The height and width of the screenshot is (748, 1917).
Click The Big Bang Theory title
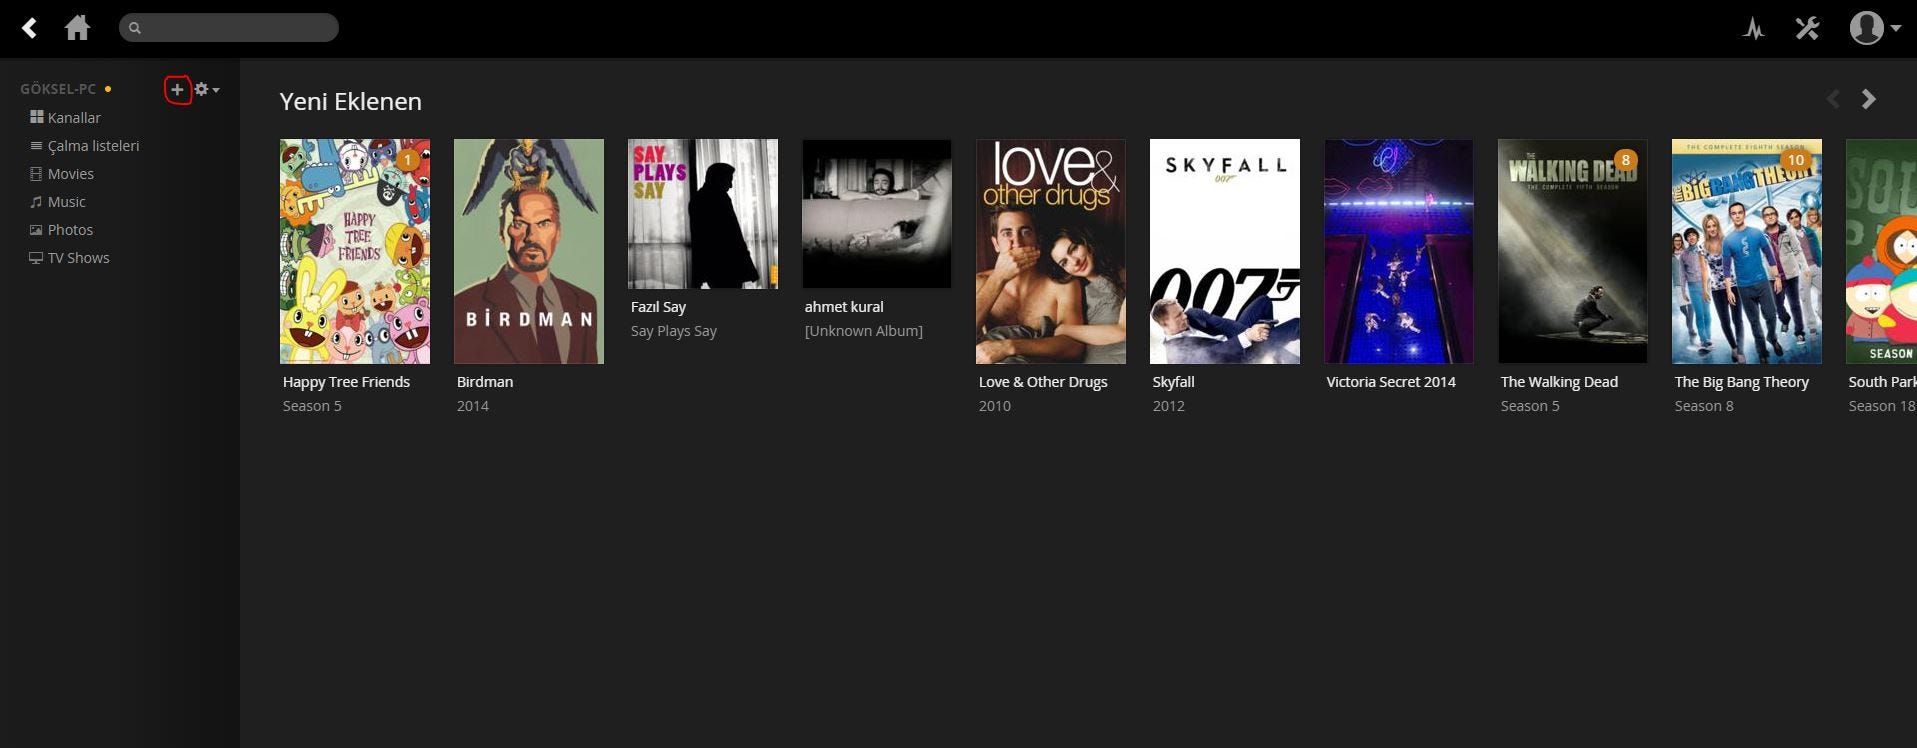(x=1742, y=382)
